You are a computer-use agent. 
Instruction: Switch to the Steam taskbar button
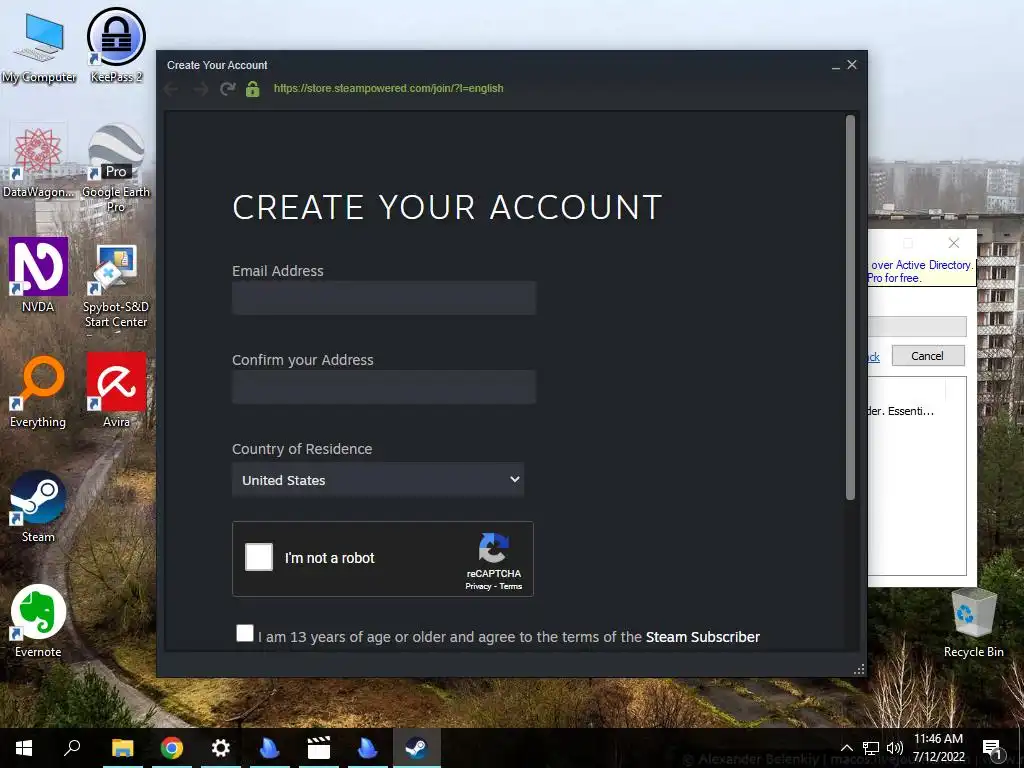[x=417, y=748]
